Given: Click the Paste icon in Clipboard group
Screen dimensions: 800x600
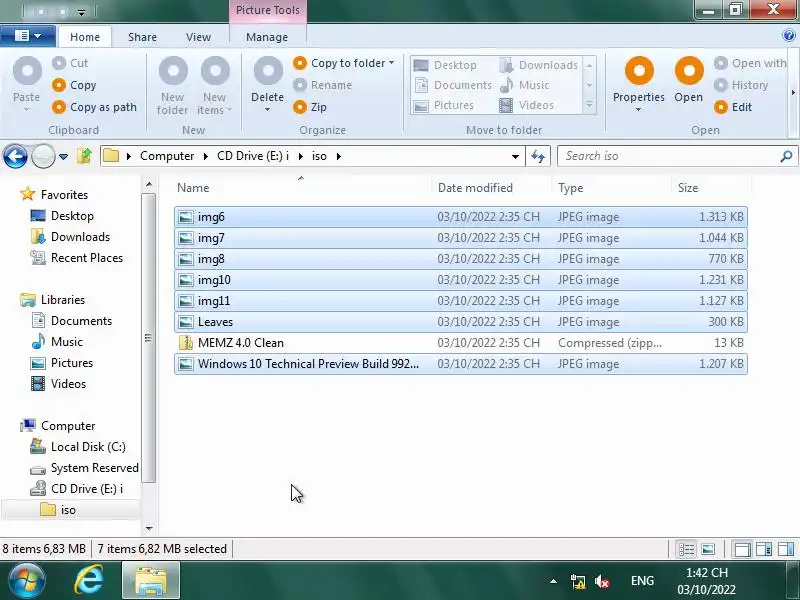Looking at the screenshot, I should 27,71.
